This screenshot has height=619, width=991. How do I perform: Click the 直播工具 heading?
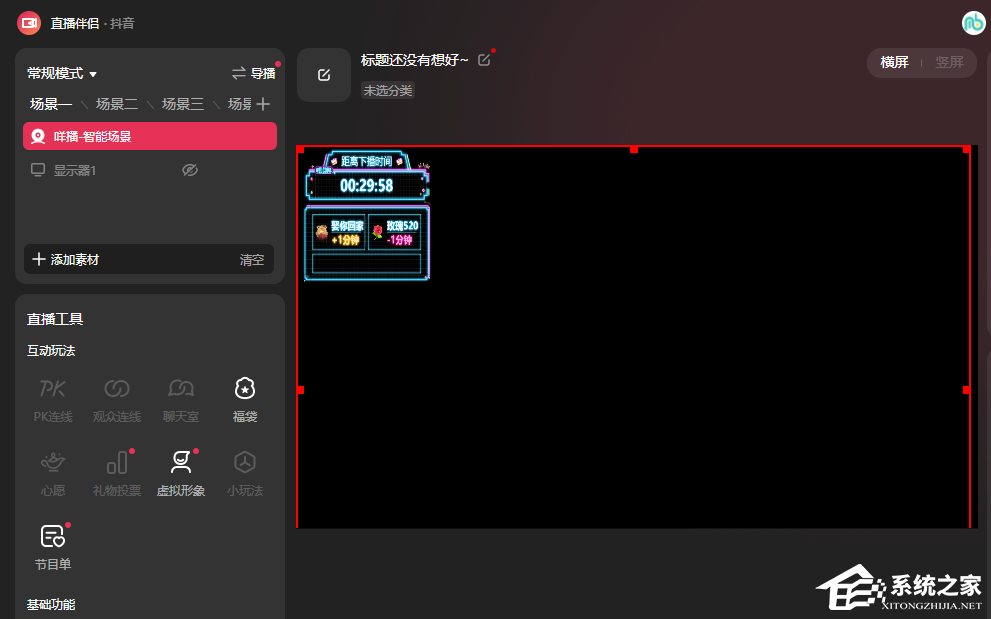(55, 319)
